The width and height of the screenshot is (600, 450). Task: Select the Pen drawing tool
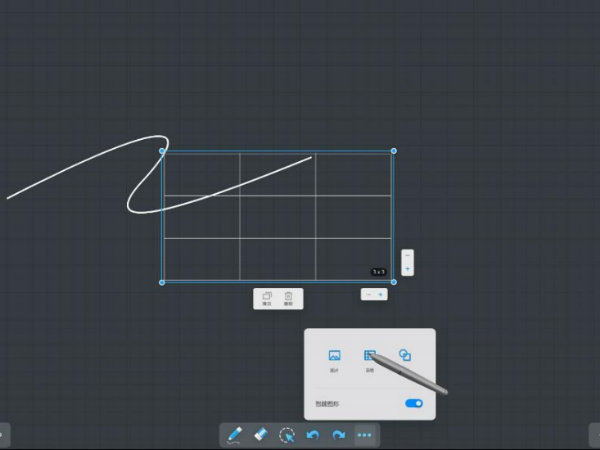coord(235,435)
